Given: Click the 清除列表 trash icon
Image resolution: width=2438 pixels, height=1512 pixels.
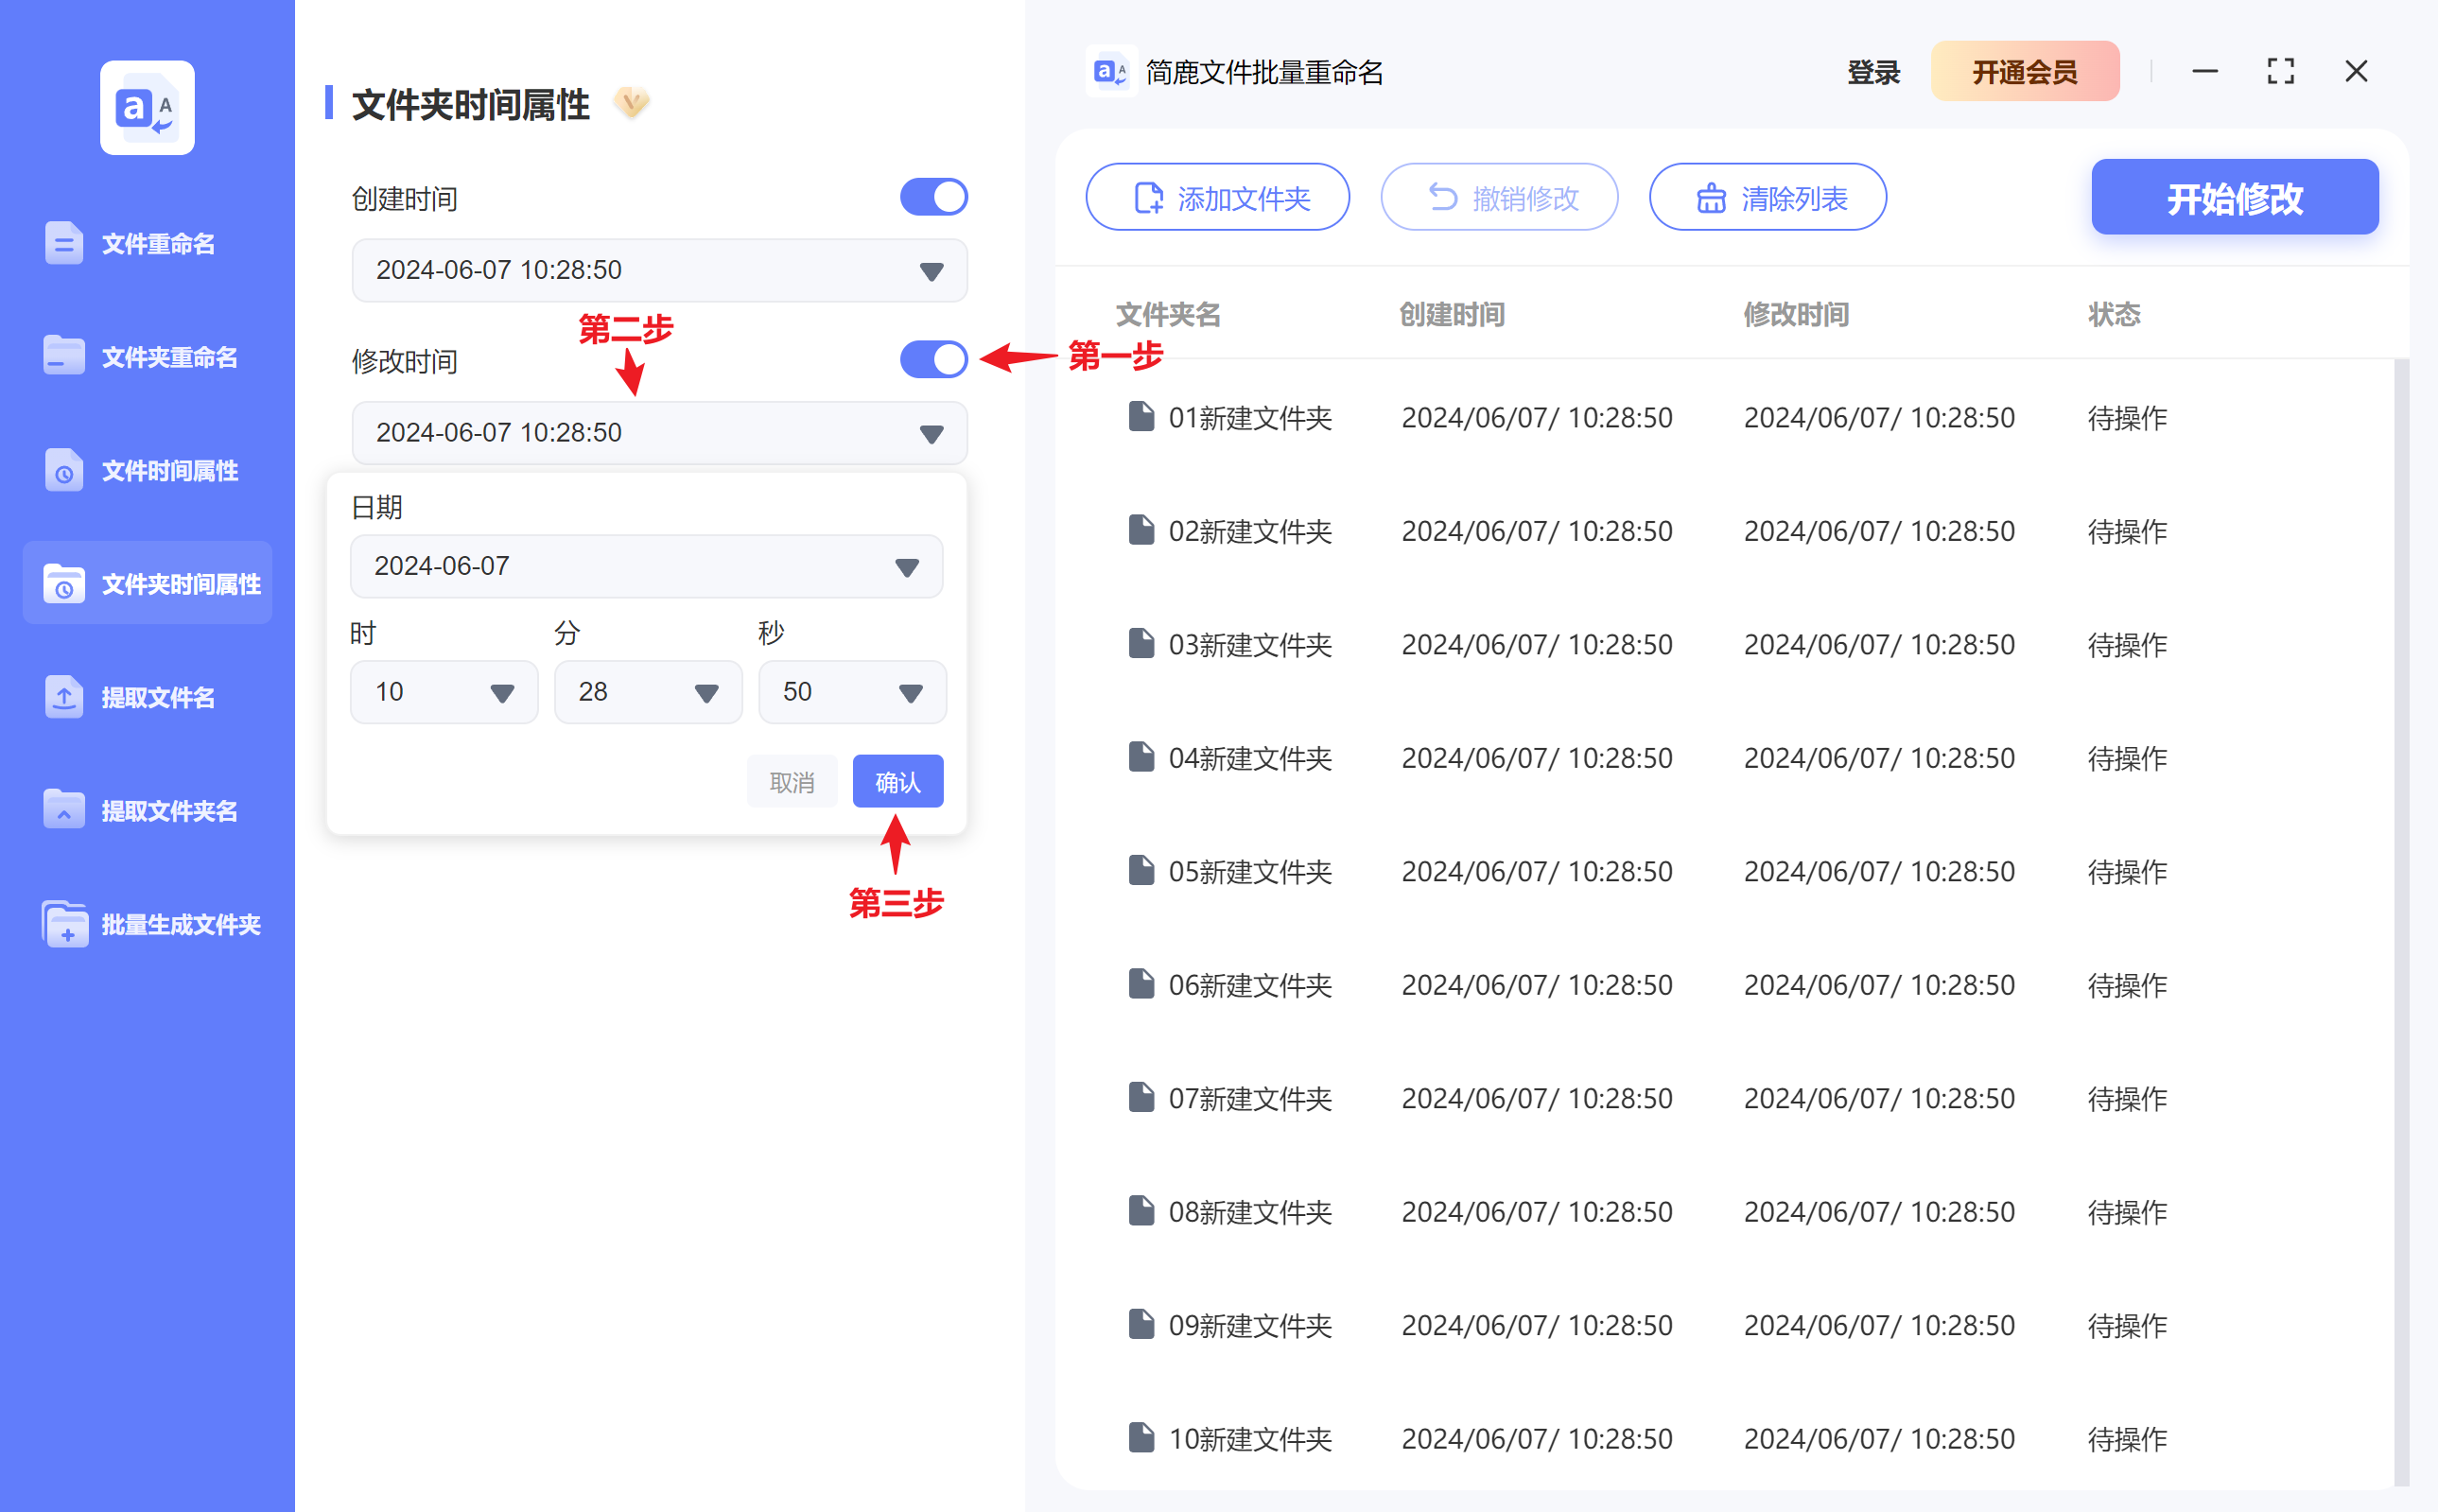Looking at the screenshot, I should [x=1711, y=197].
